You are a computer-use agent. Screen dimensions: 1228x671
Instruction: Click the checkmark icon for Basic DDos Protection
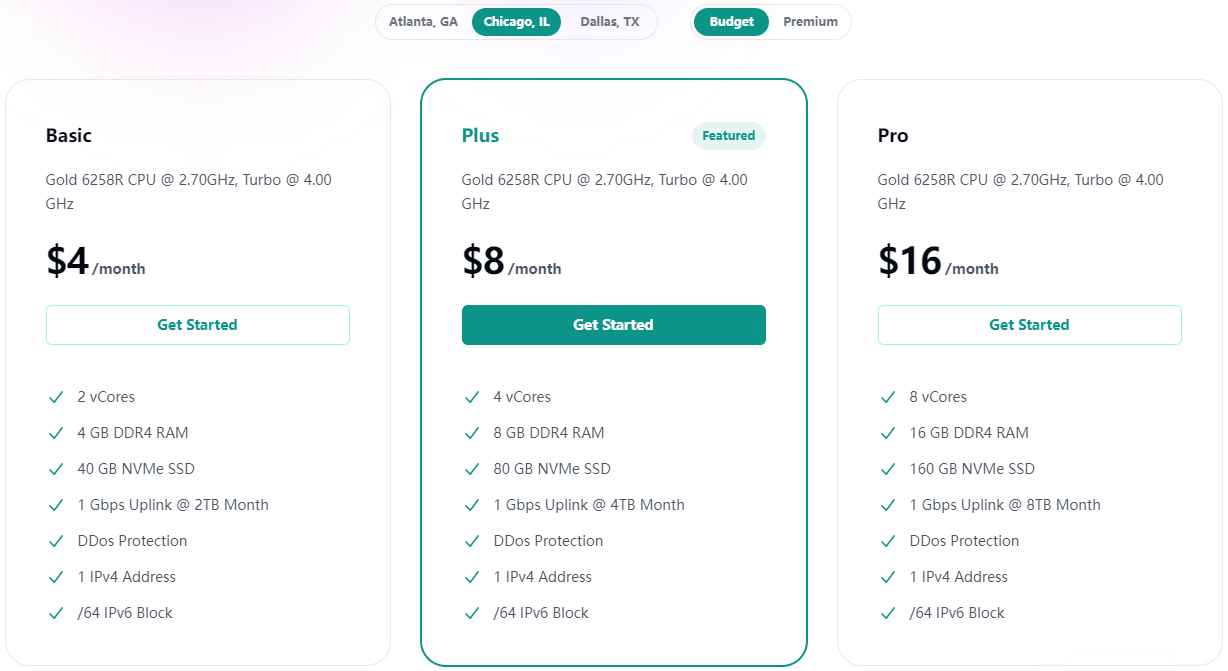[x=56, y=541]
